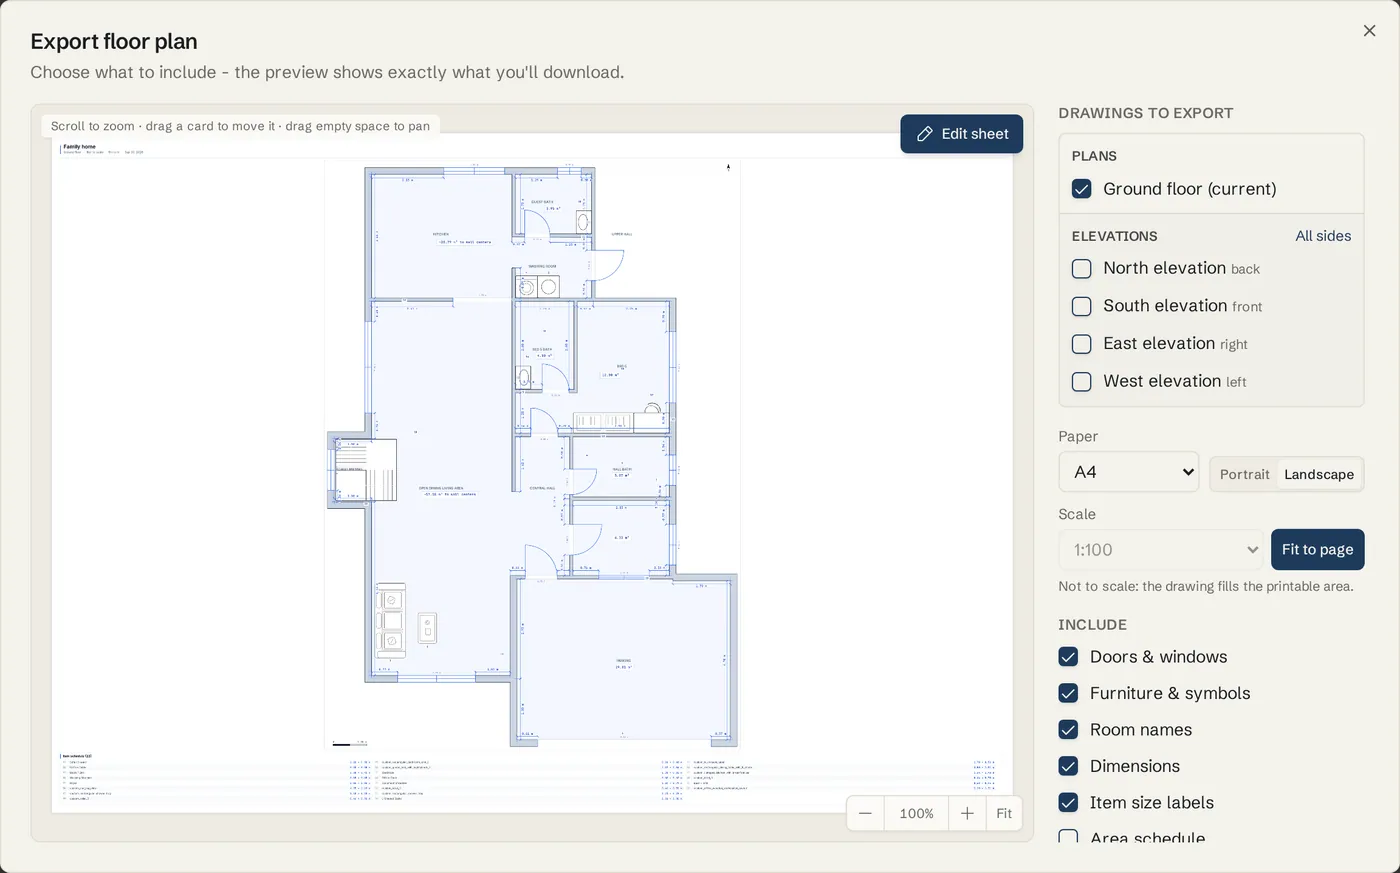The image size is (1400, 873).
Task: Click the "PLANS" section label
Action: 1094,156
